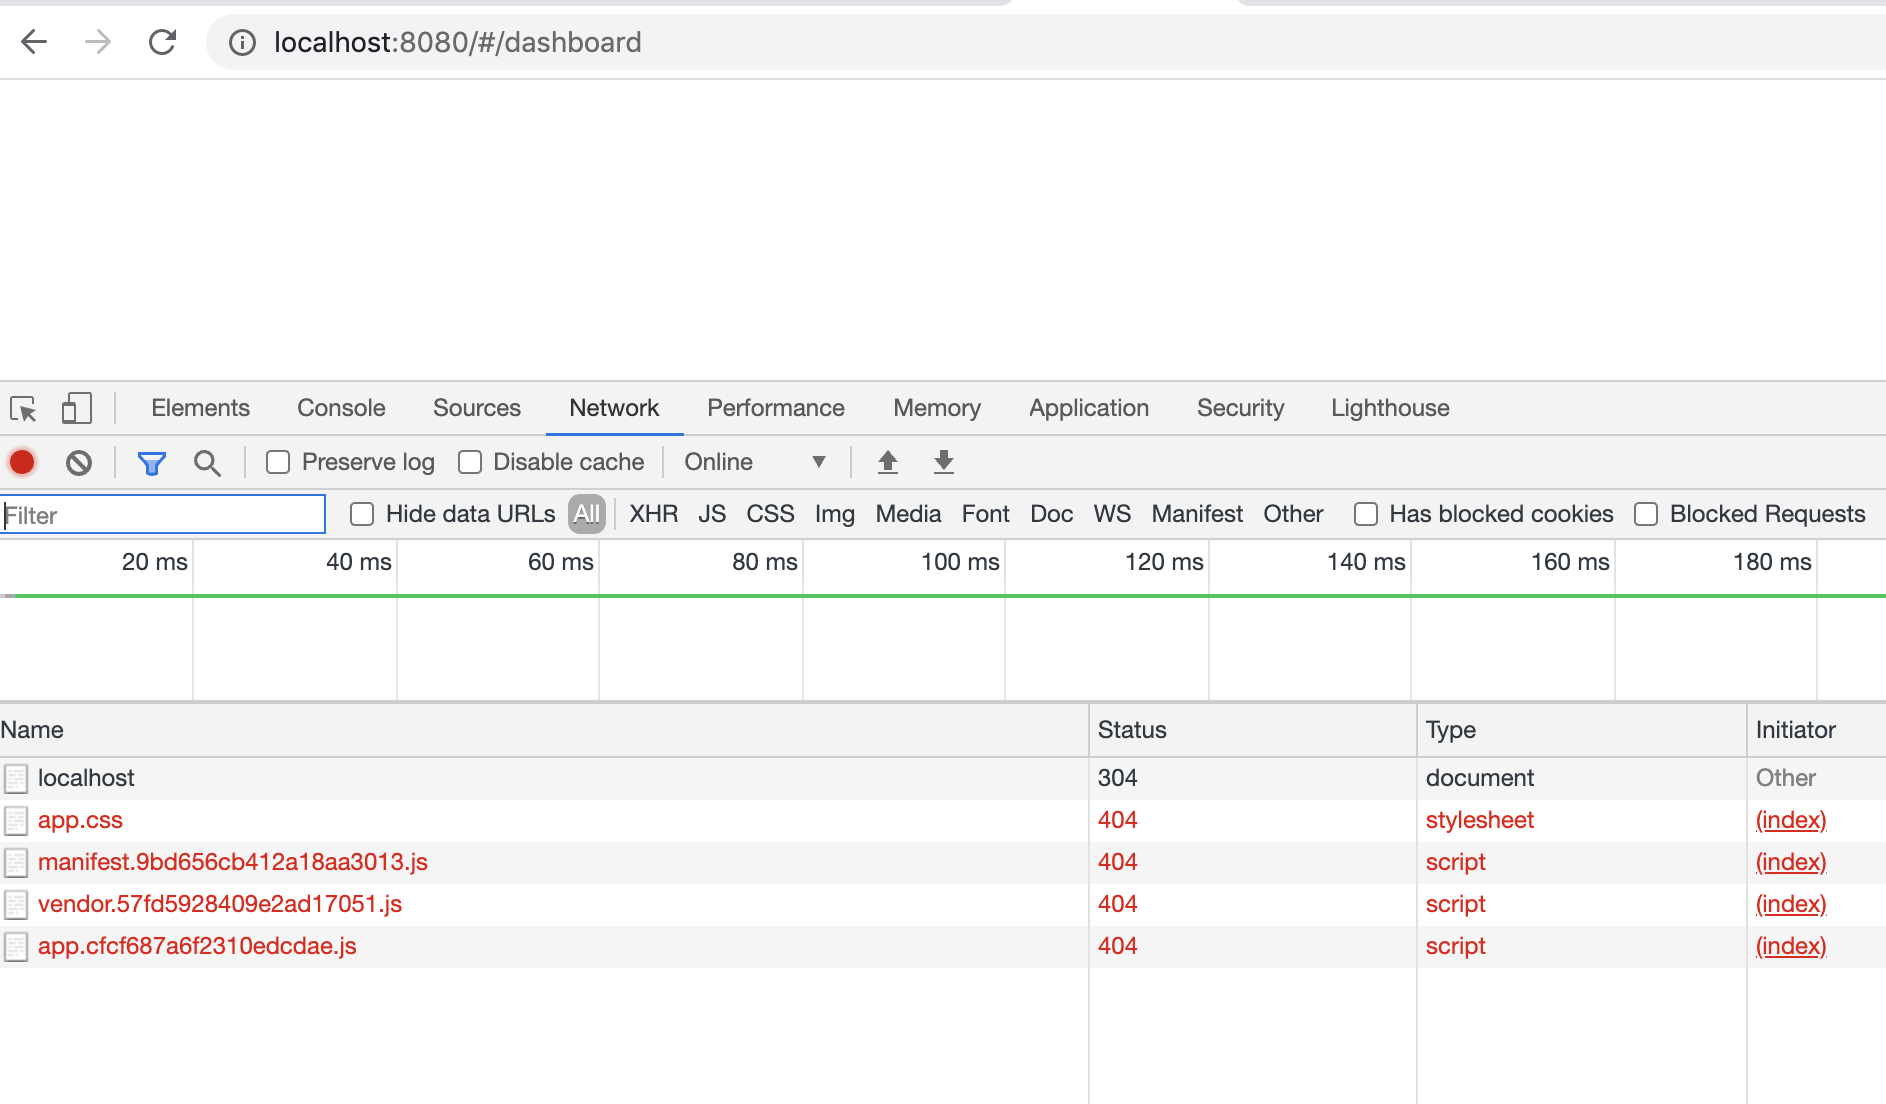Select the localhost request row
Viewport: 1886px width, 1104px height.
[943, 778]
